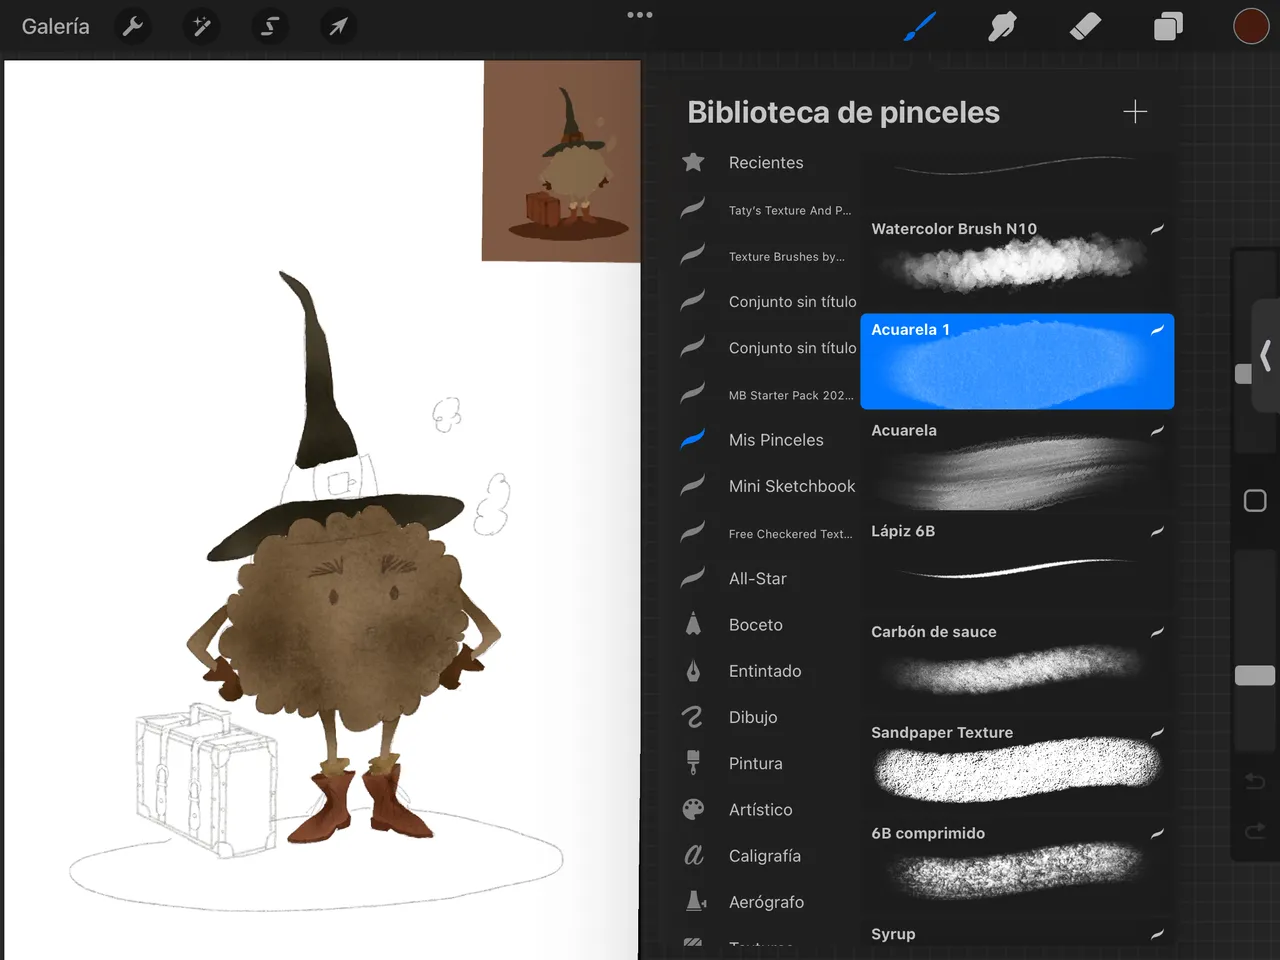Tap the sketched suitcase on canvas
This screenshot has height=960, width=1280.
206,780
